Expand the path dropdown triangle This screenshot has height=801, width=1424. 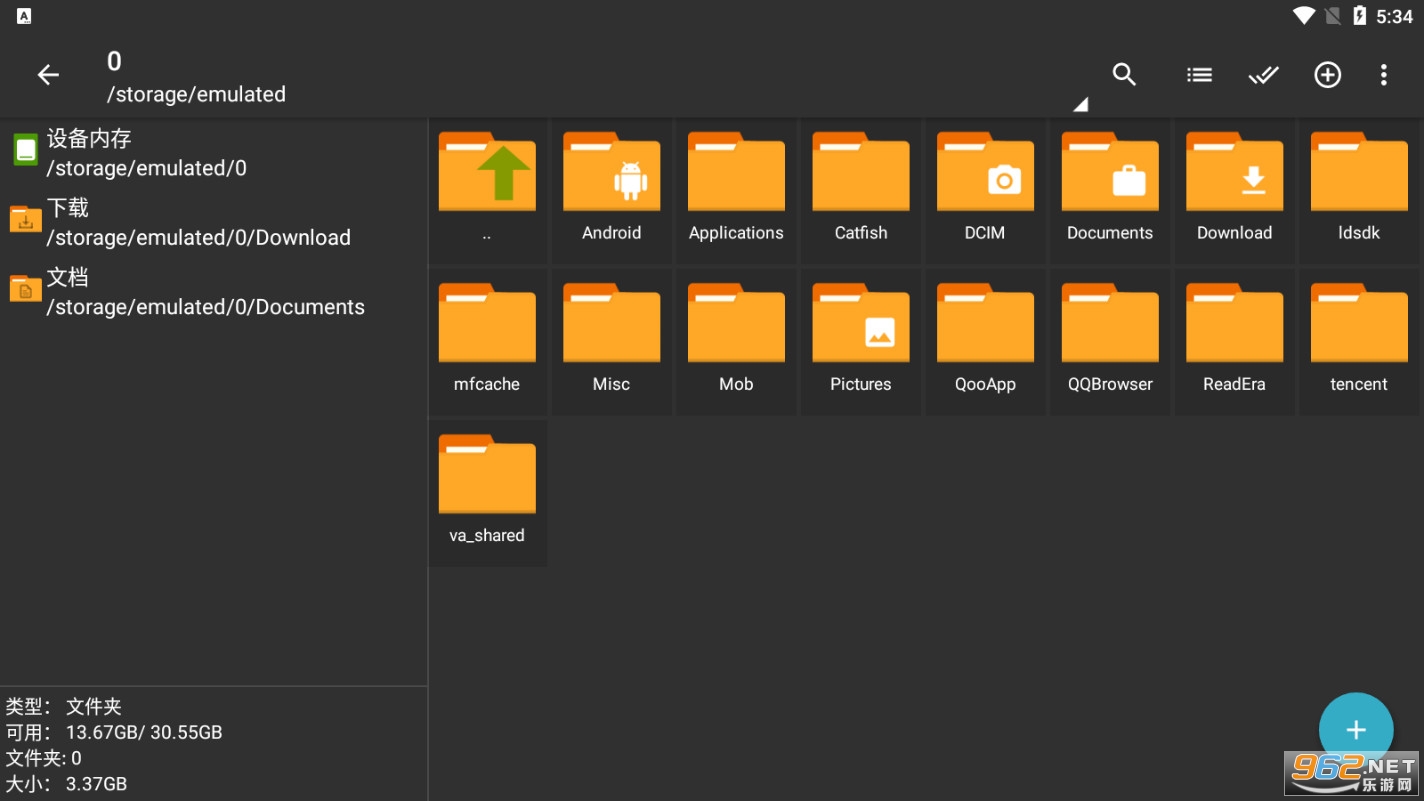click(x=1080, y=104)
